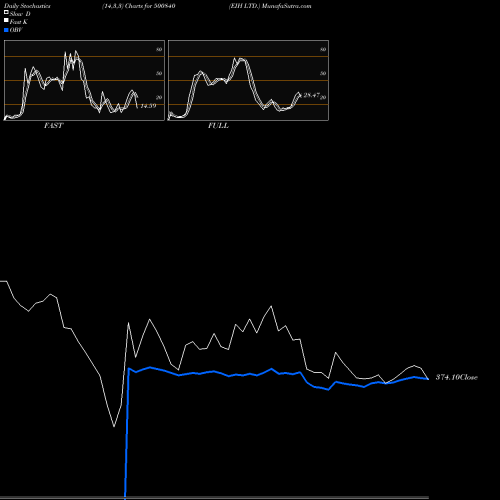Click the 50 level label in FAST chart

(159, 73)
